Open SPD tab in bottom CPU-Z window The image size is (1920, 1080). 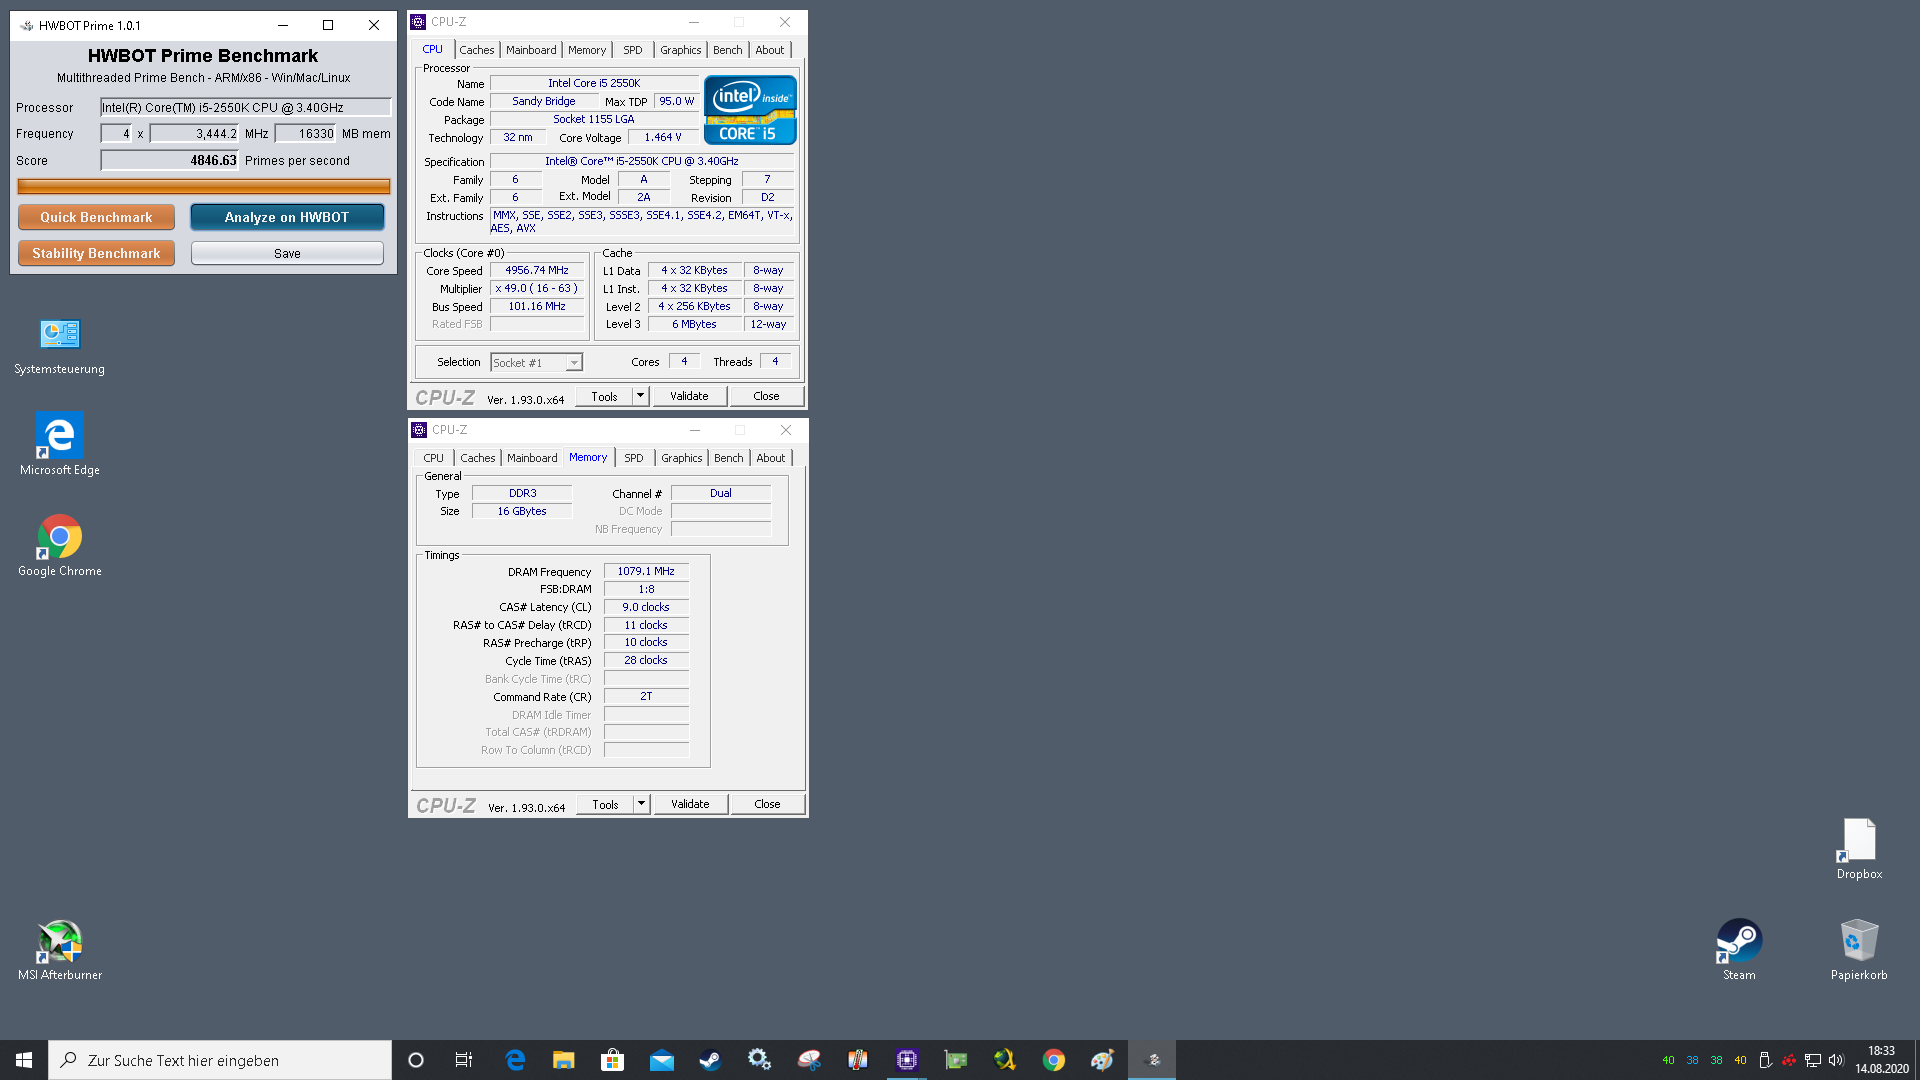click(x=634, y=458)
